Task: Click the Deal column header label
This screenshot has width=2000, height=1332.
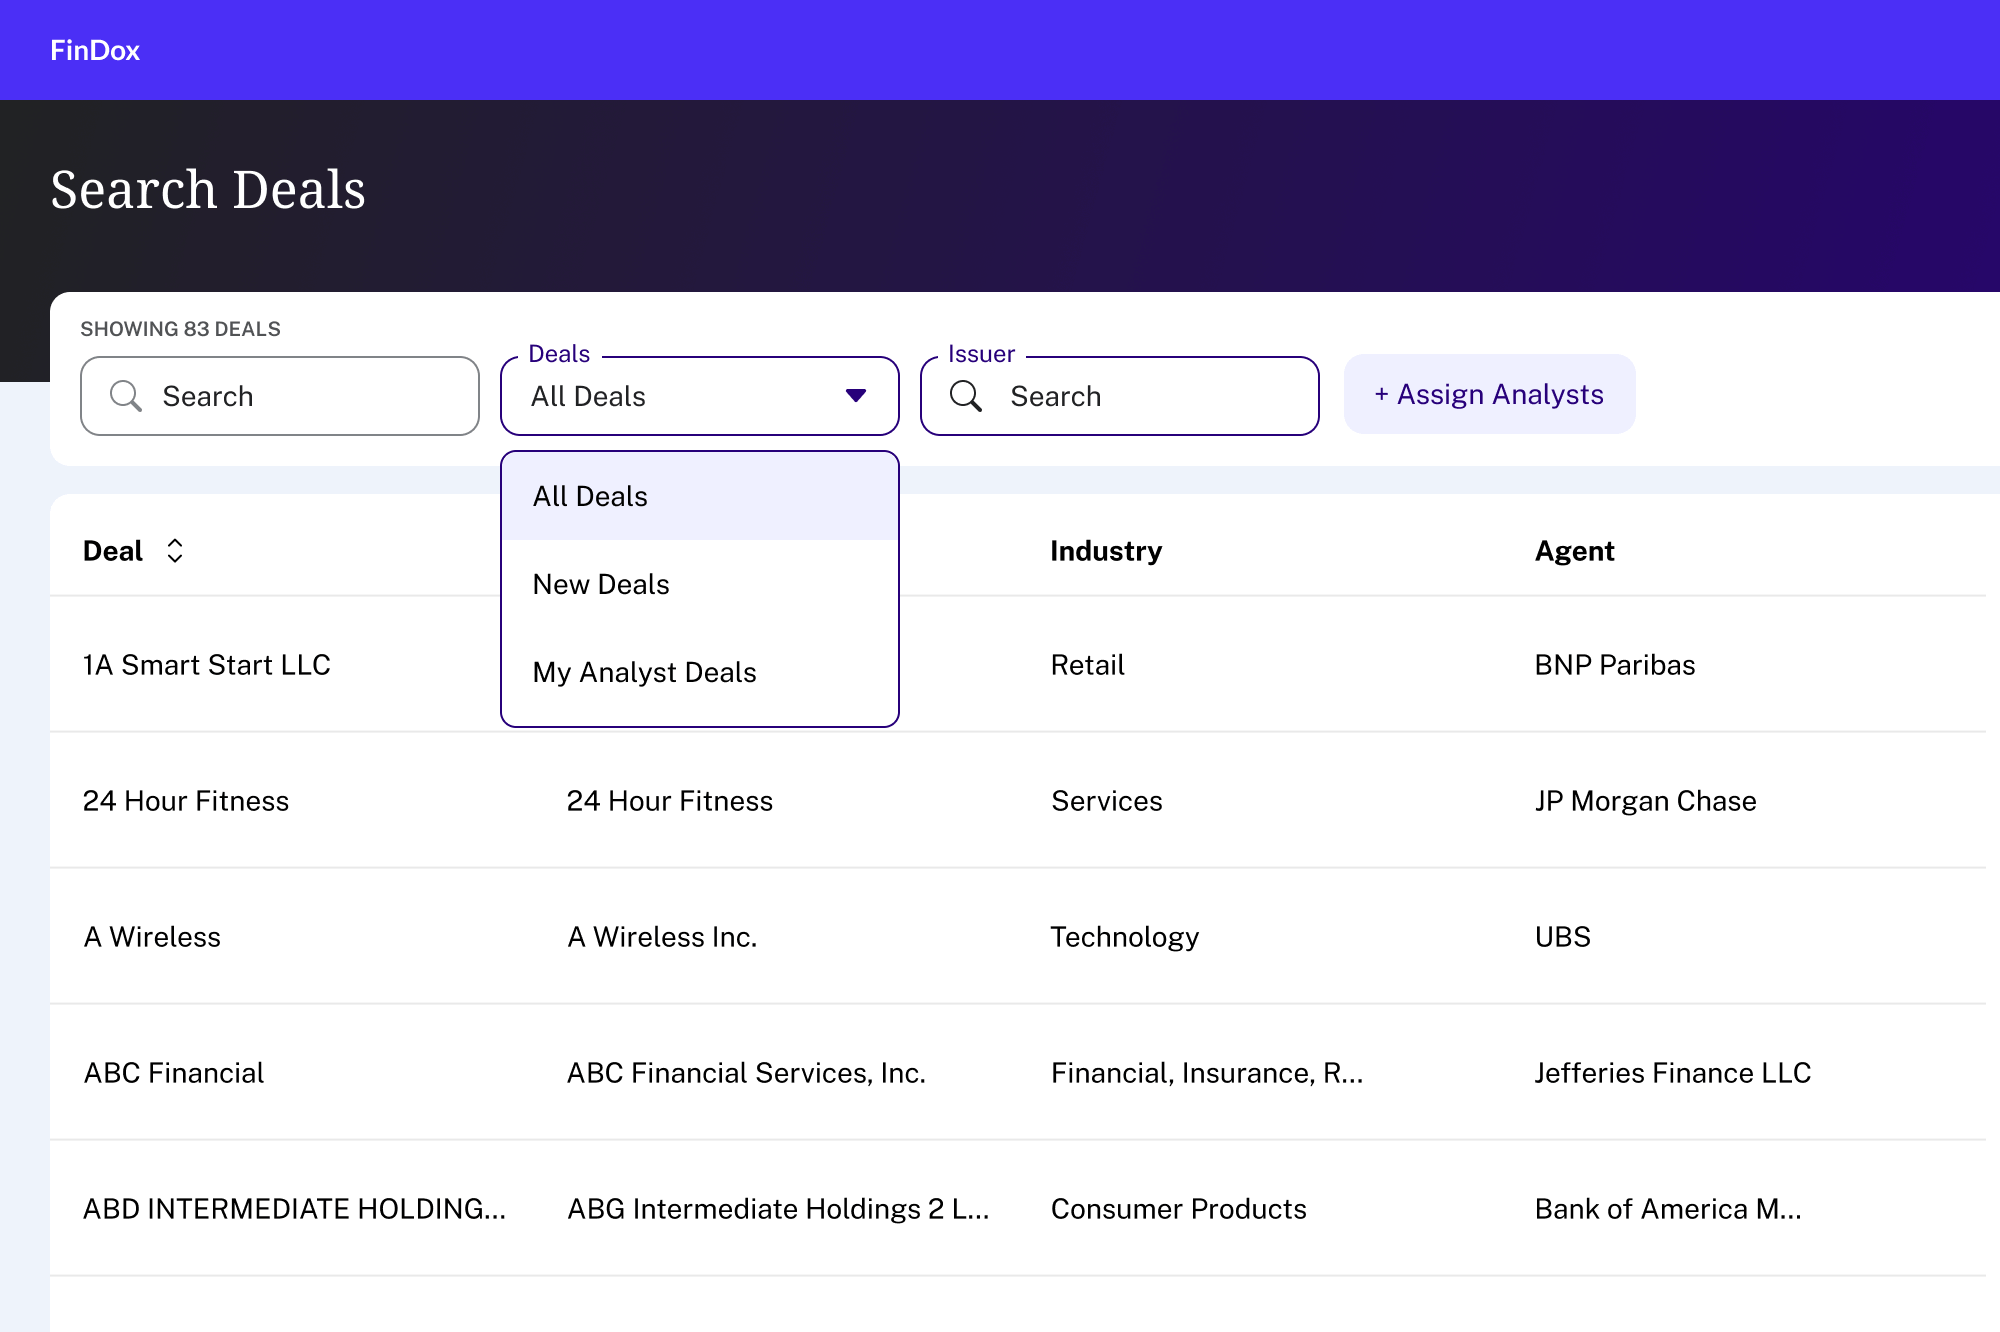Action: point(113,551)
